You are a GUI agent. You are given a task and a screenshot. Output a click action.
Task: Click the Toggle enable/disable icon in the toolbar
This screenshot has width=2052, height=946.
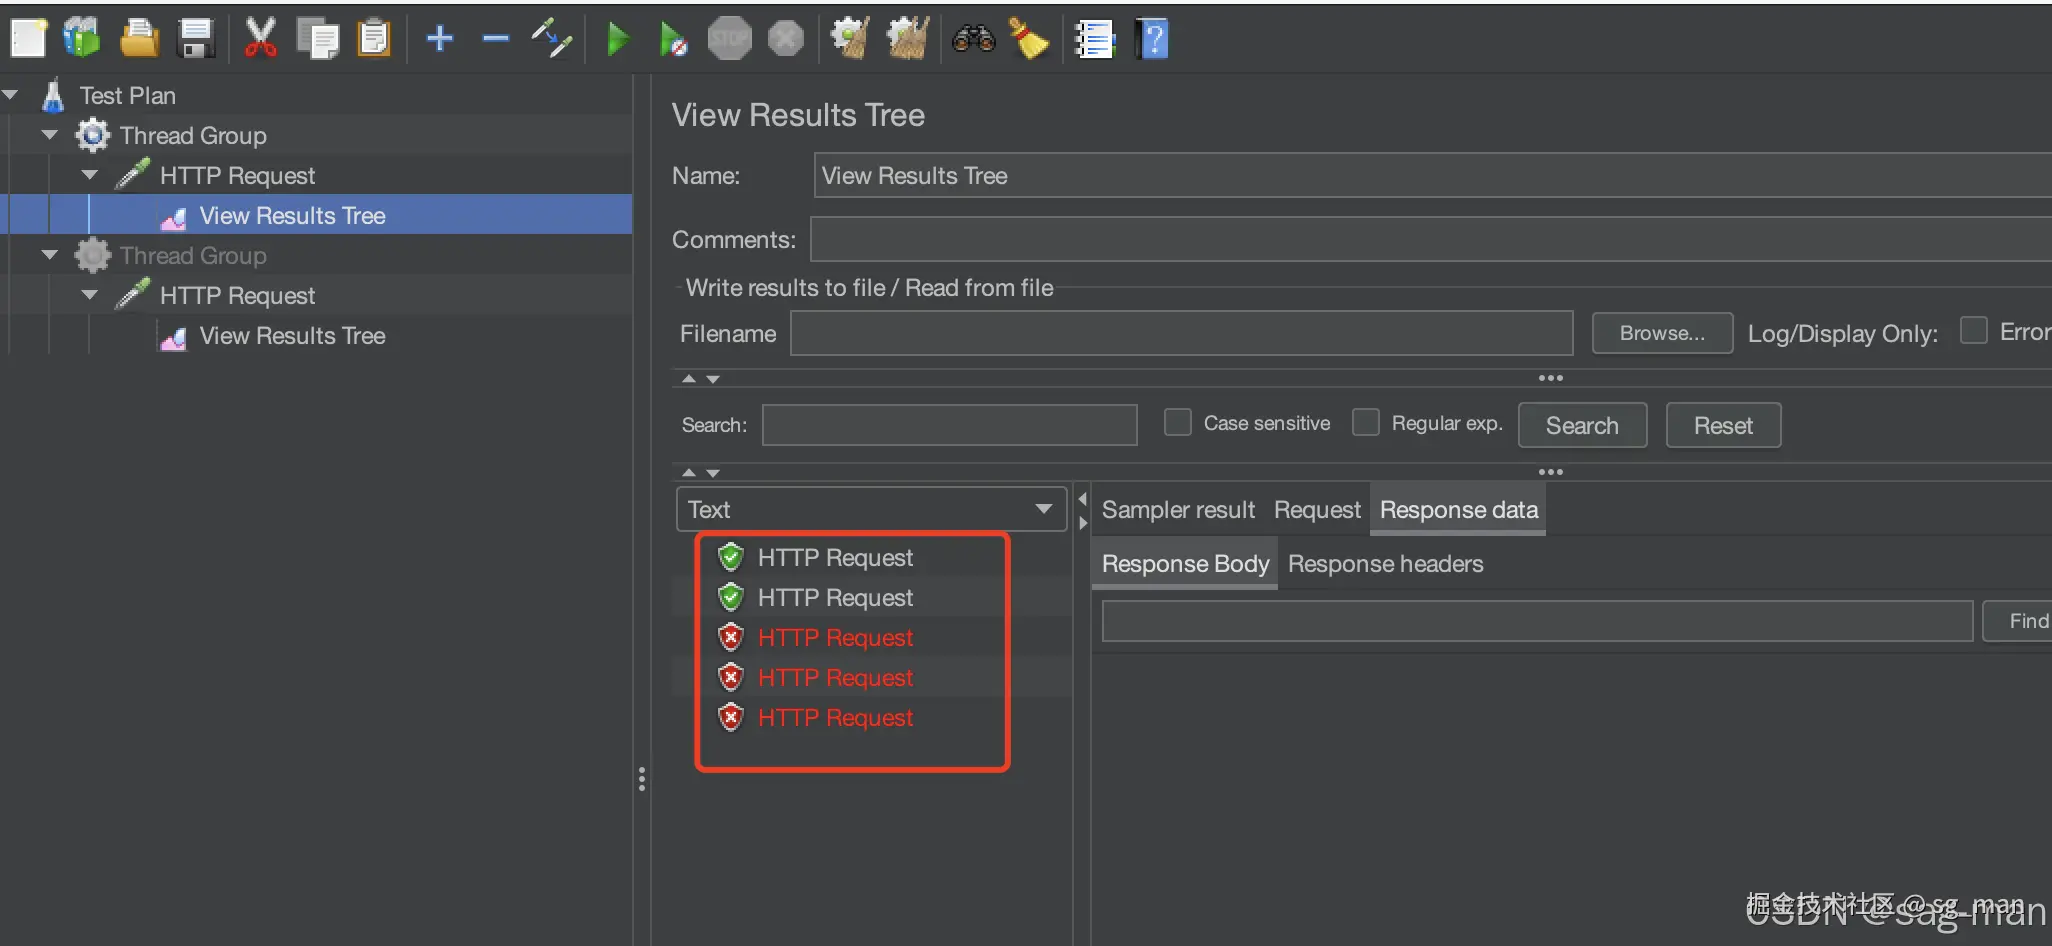[551, 39]
